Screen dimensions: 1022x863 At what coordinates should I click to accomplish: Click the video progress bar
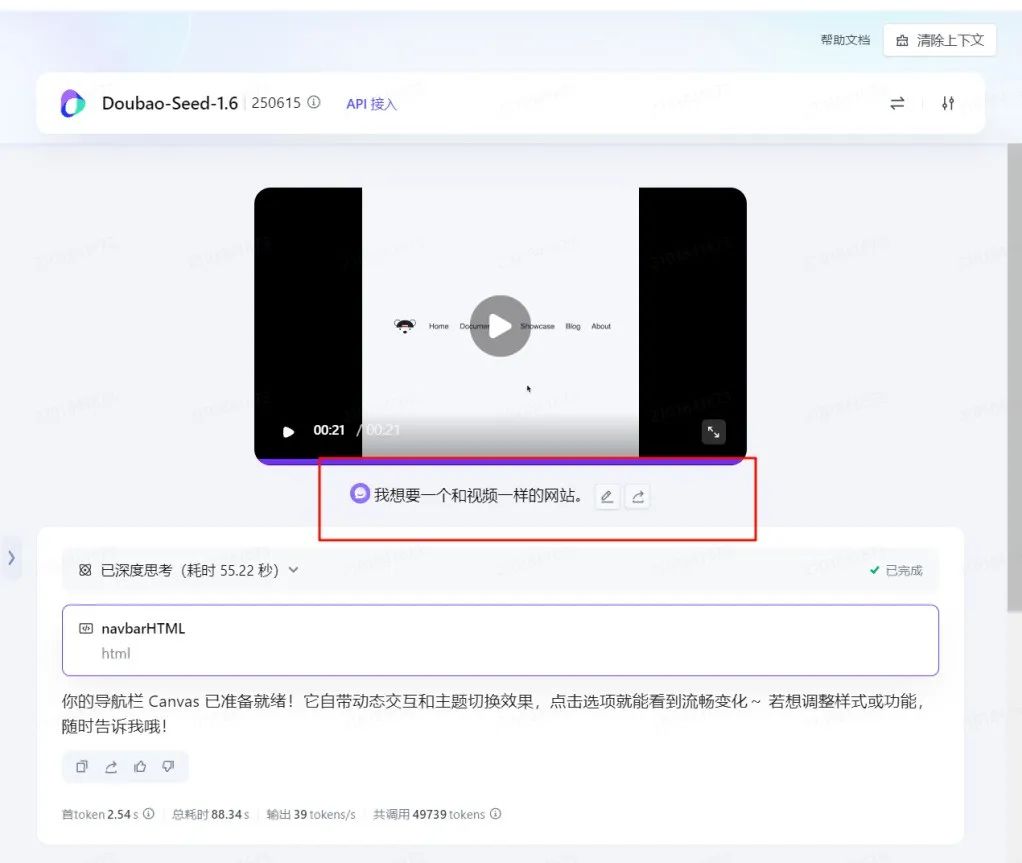(500, 461)
